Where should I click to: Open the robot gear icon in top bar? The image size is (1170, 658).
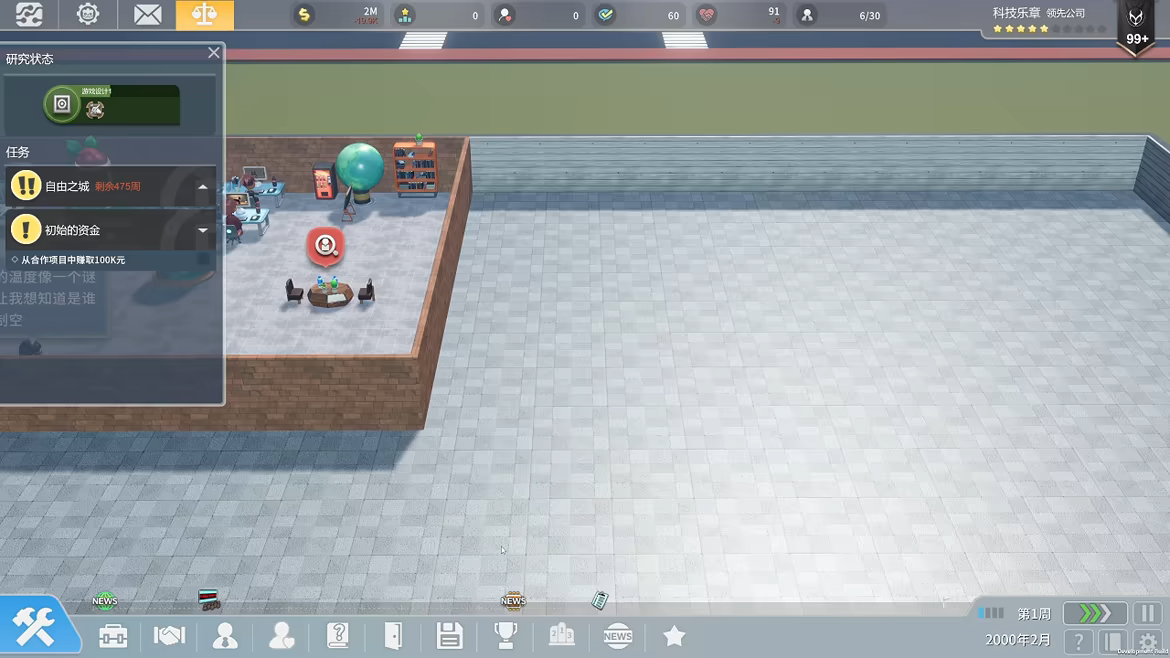pos(88,14)
